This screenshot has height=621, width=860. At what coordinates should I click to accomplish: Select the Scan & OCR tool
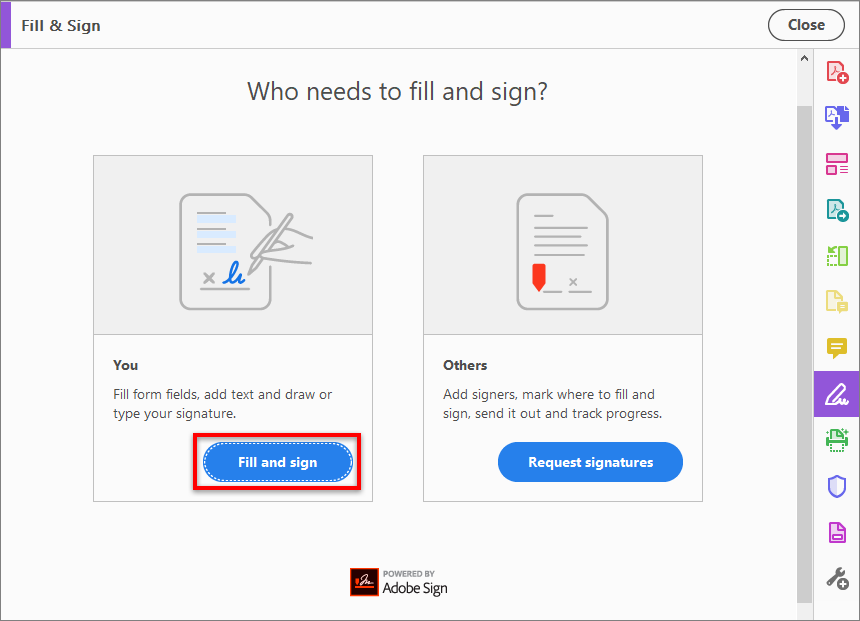(x=838, y=440)
